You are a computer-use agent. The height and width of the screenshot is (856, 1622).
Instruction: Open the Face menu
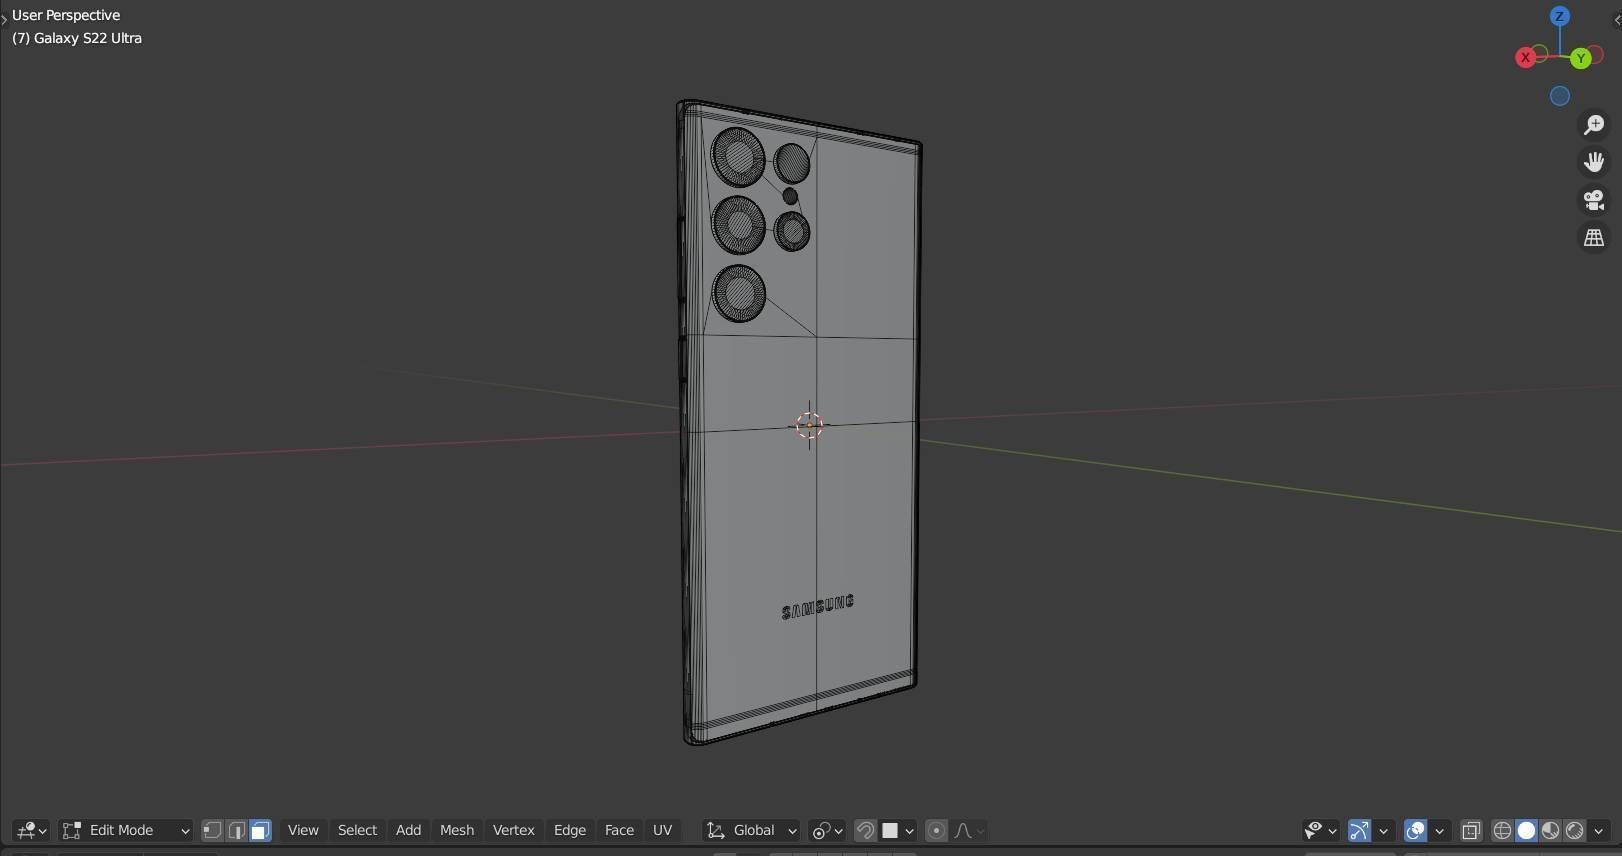(619, 830)
